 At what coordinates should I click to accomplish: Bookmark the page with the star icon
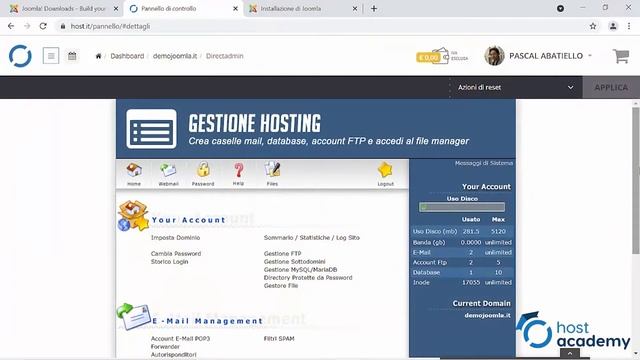click(593, 26)
